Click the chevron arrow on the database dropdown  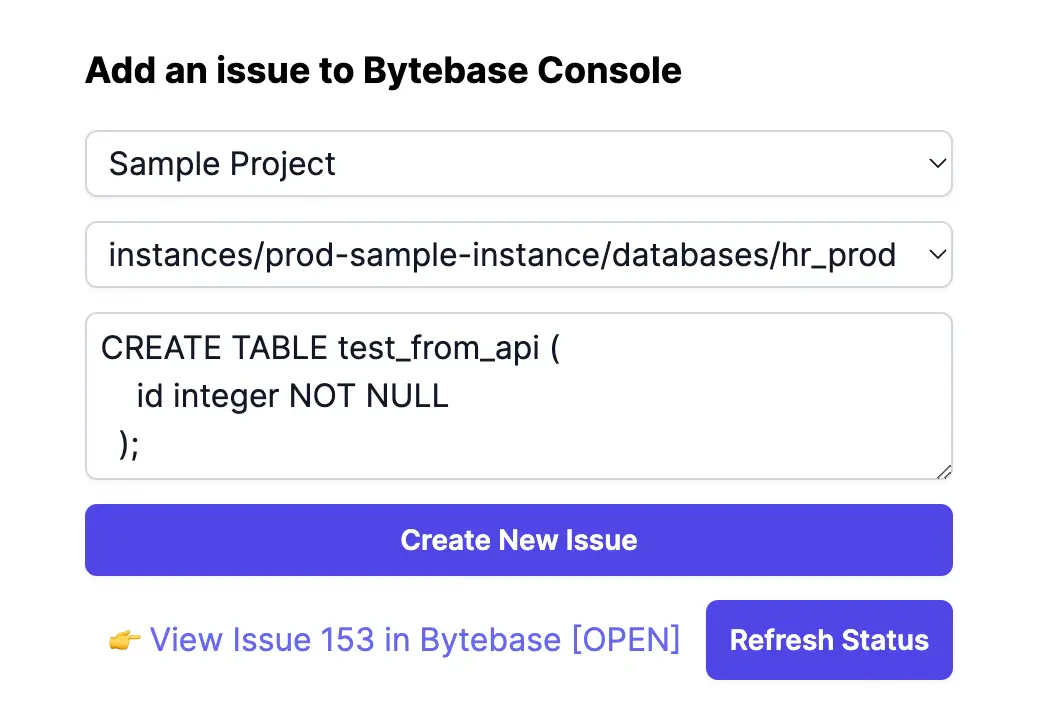936,255
